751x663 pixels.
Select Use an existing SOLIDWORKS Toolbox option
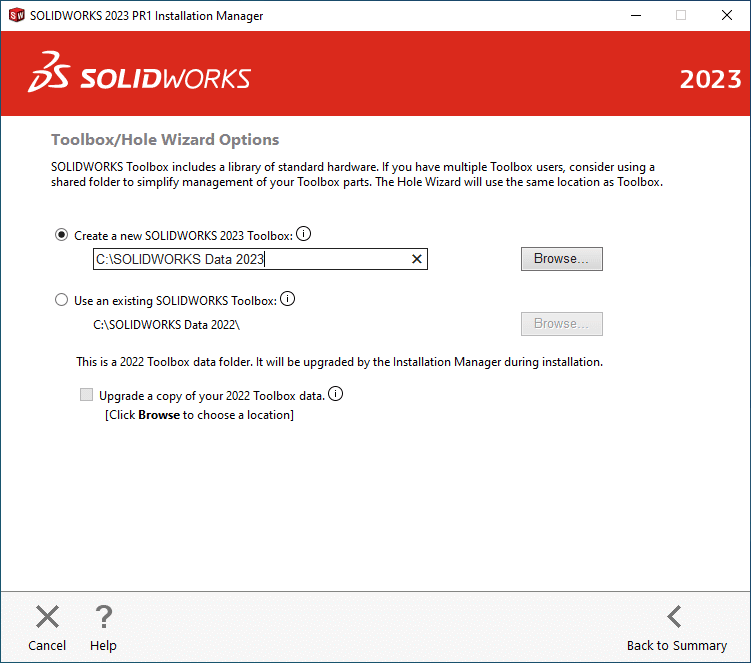pyautogui.click(x=61, y=300)
